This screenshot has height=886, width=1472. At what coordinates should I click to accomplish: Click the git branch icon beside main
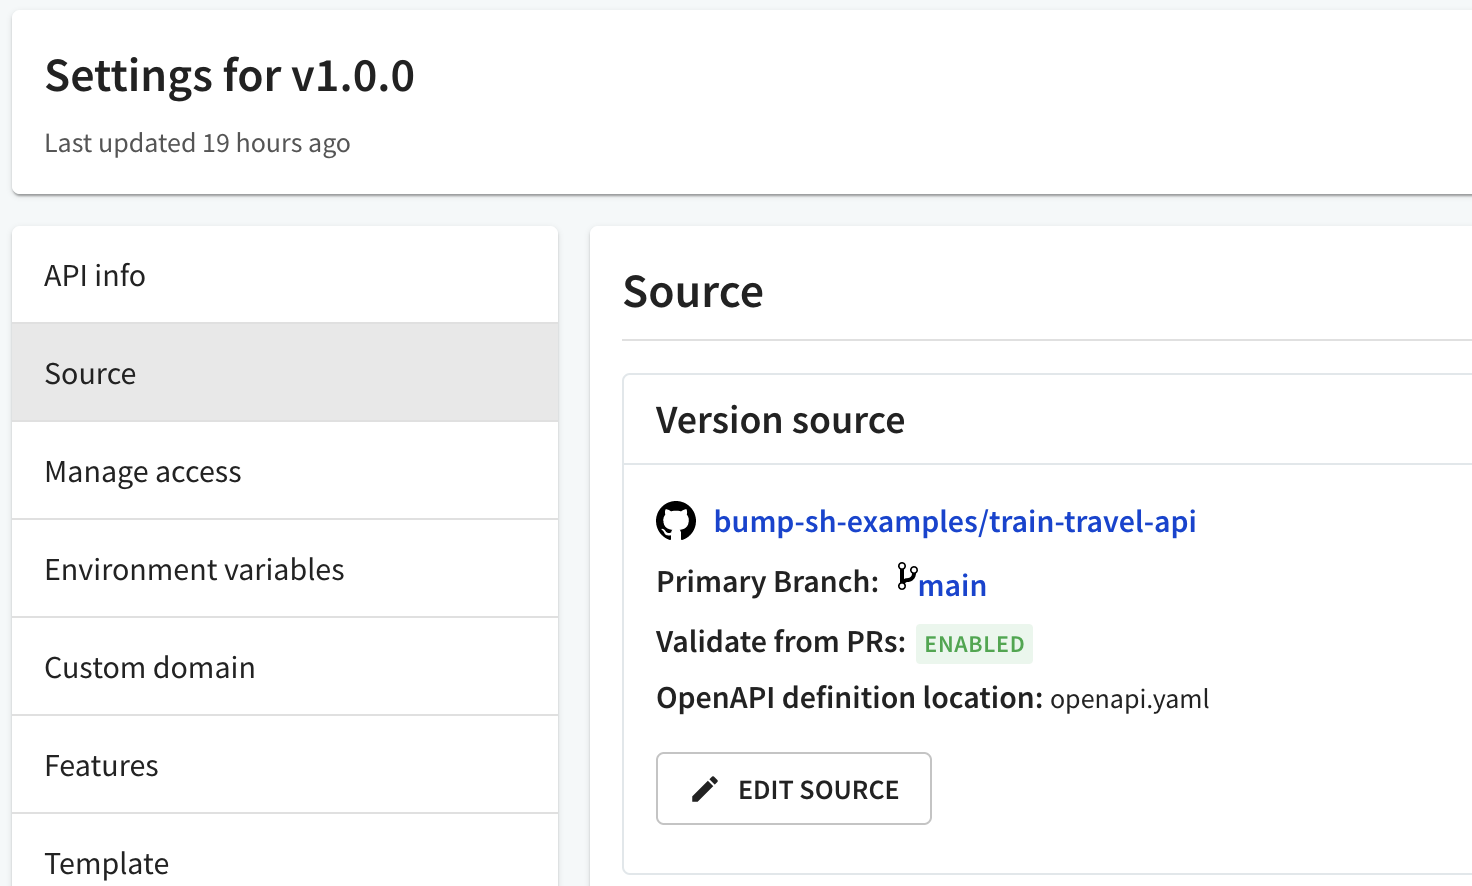click(x=907, y=577)
